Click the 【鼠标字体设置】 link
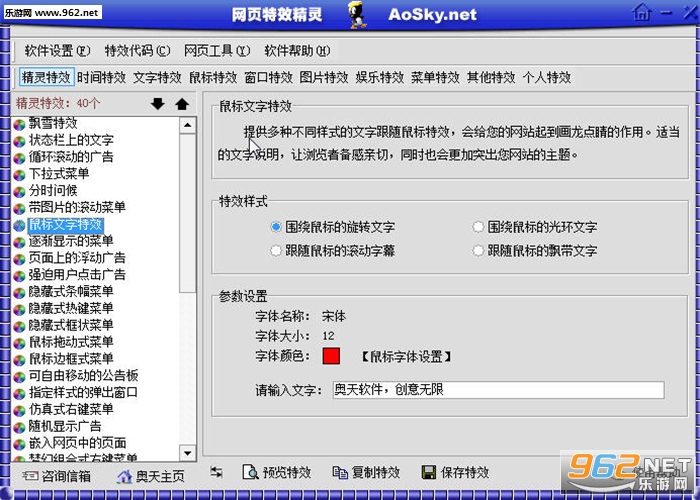The width and height of the screenshot is (700, 500). tap(405, 357)
